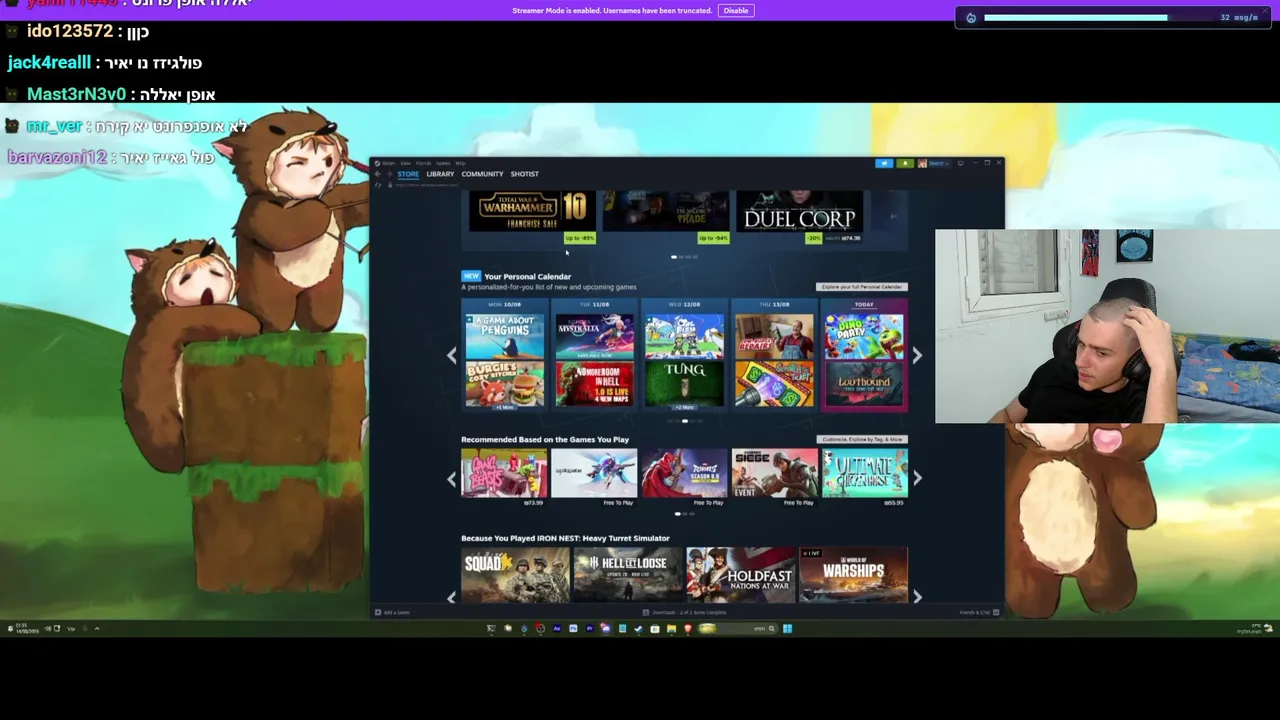Open the Marvel Rivals Season thumbnail
The image size is (1280, 720).
pyautogui.click(x=685, y=473)
